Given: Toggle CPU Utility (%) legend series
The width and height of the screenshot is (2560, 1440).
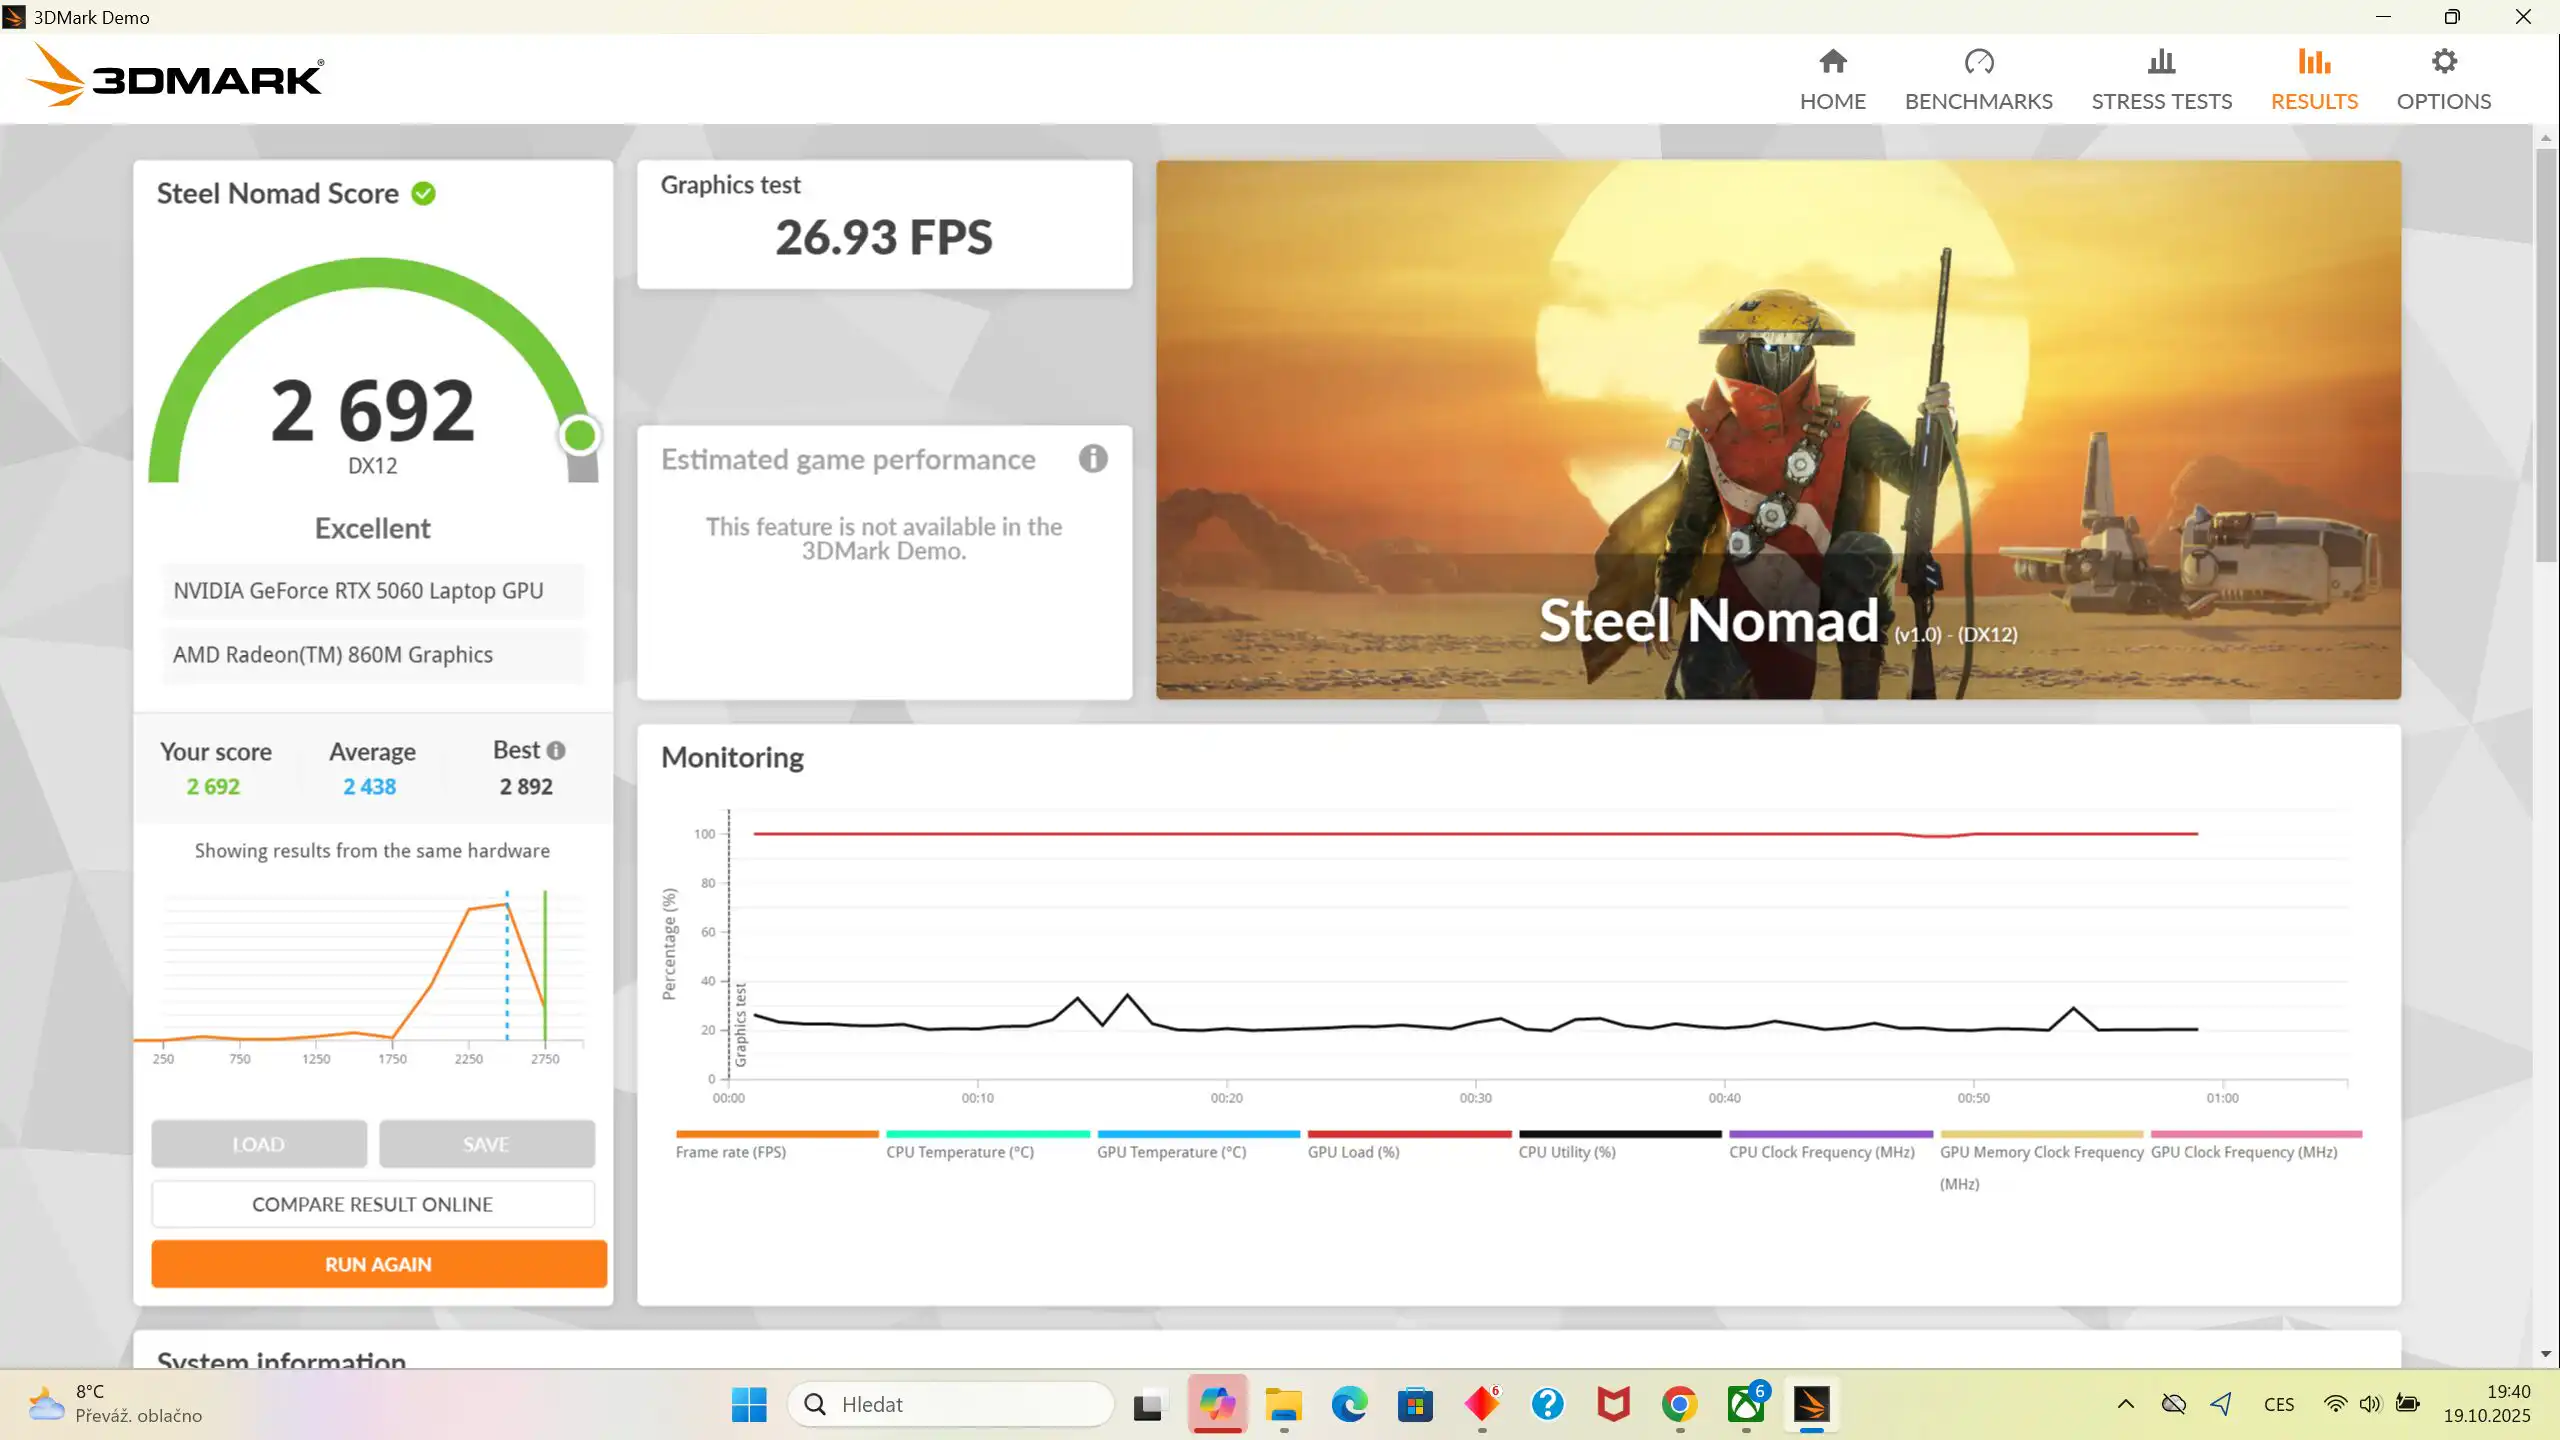Looking at the screenshot, I should pos(1566,1152).
